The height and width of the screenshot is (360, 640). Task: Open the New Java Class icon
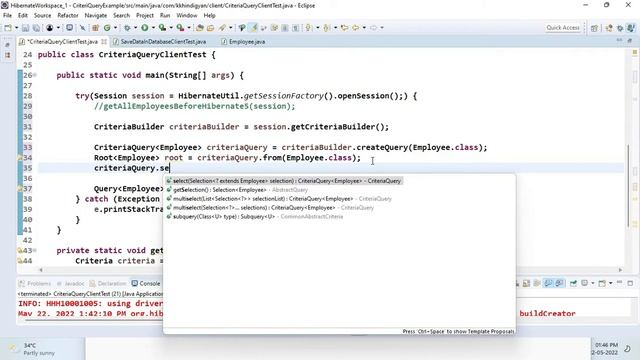point(107,28)
